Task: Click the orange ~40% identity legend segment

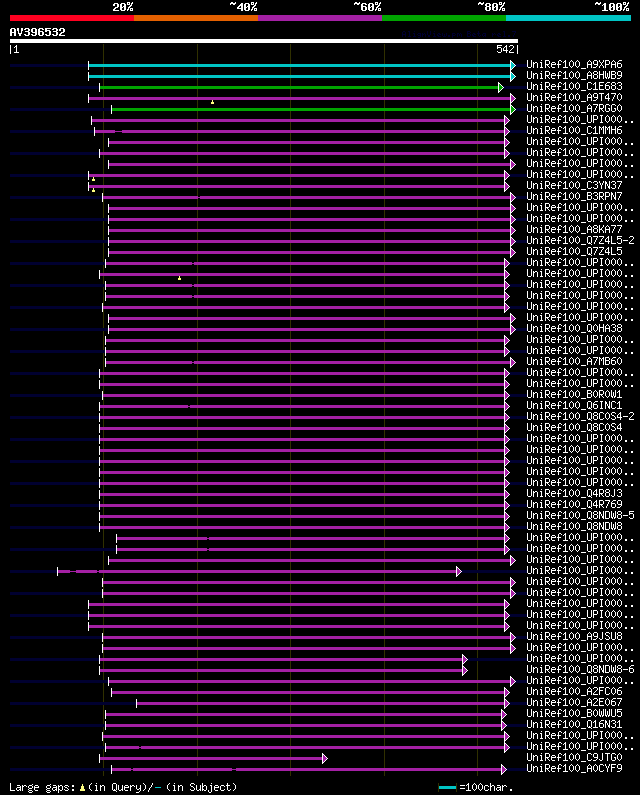Action: (x=196, y=18)
